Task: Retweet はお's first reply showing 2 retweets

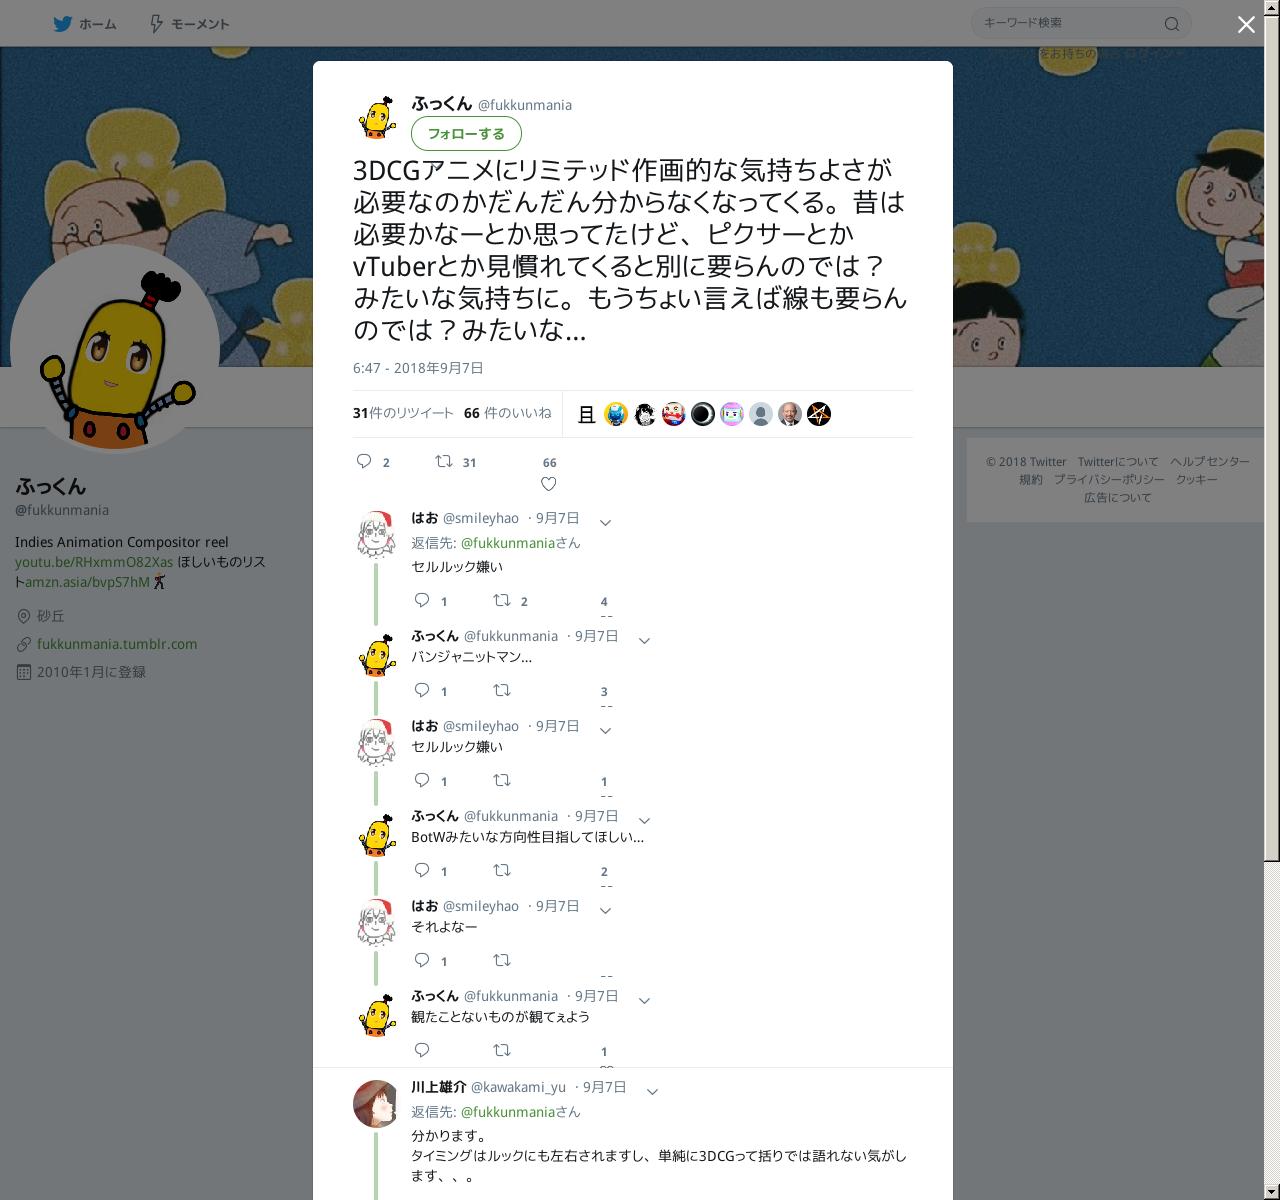Action: [x=502, y=600]
